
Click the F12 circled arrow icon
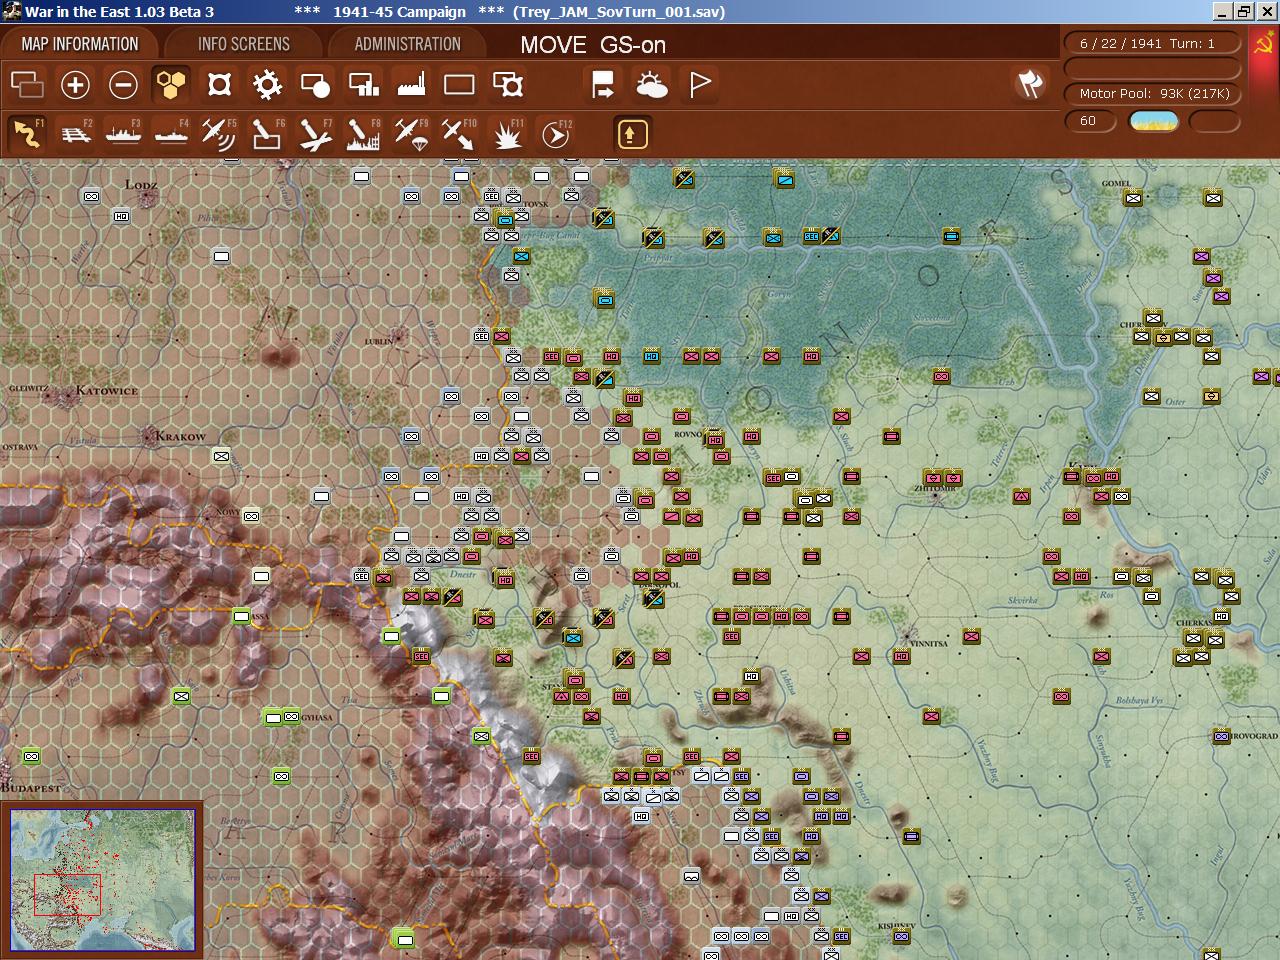(556, 133)
